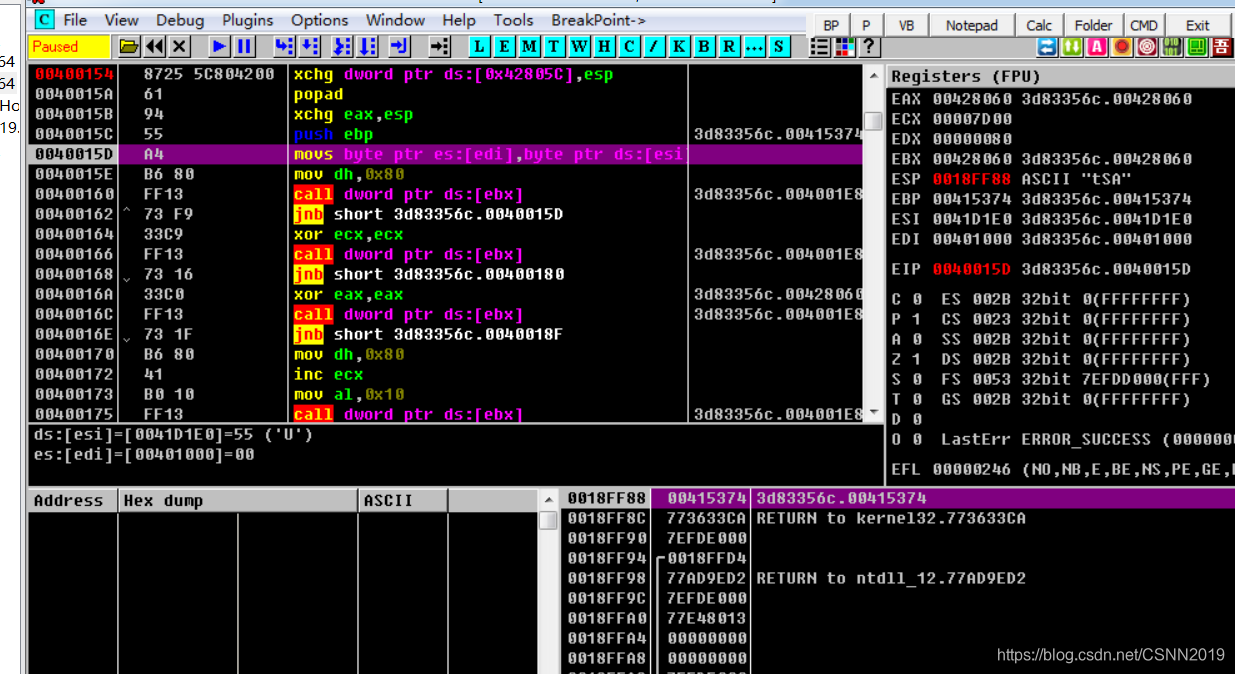1235x674 pixels.
Task: Click the binary digits plugin icon
Action: point(1172,46)
